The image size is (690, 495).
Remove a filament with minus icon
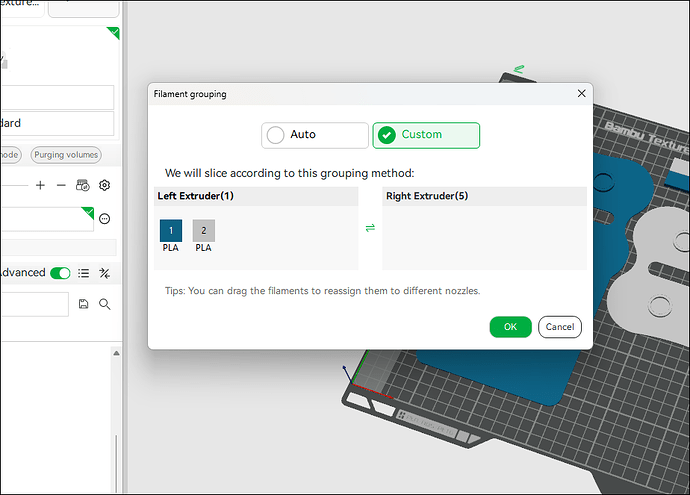click(x=61, y=185)
